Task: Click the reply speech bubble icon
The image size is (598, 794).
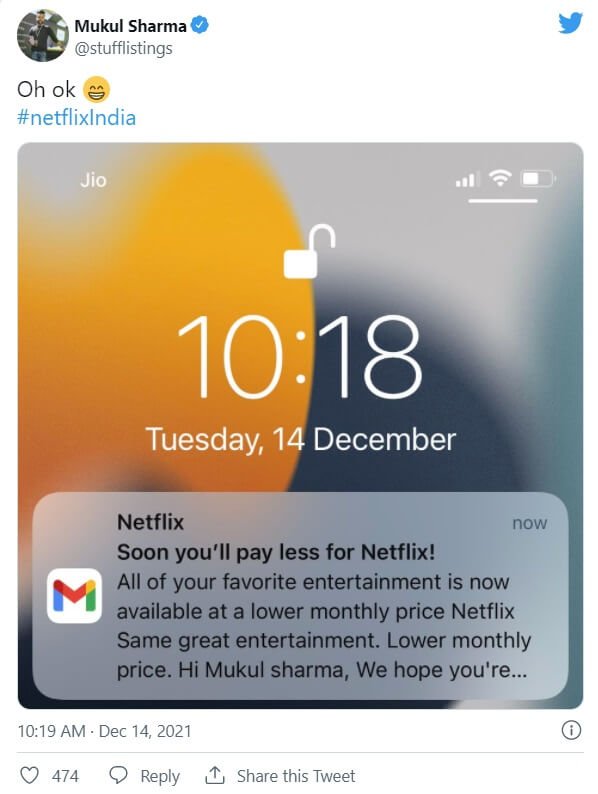Action: 118,775
